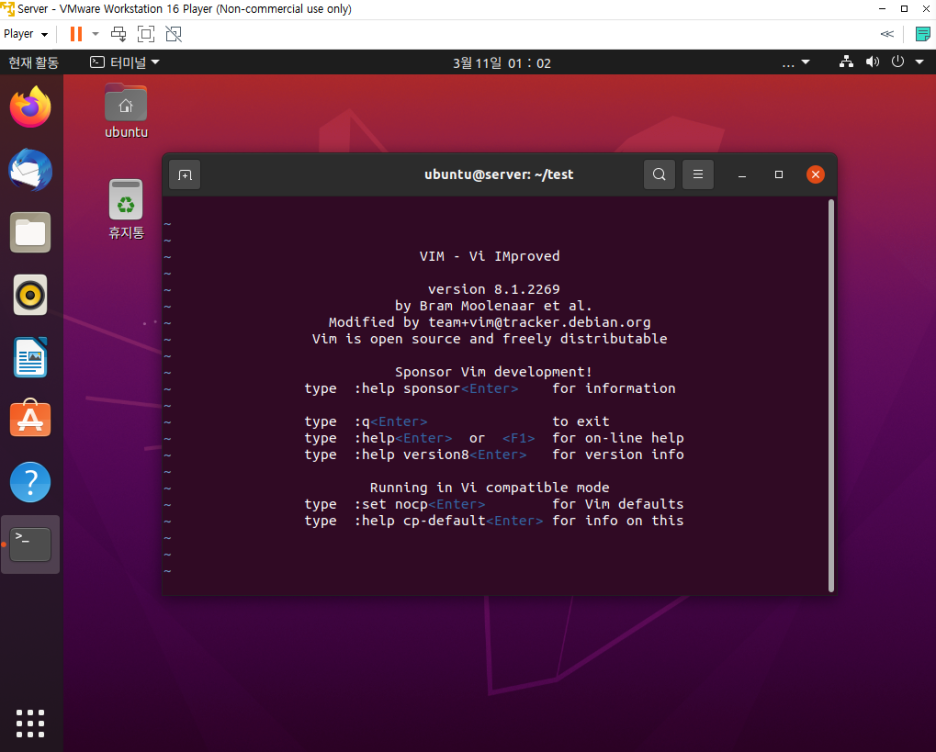This screenshot has width=936, height=752.
Task: Click "Running in Vi compatible mode" line
Action: pos(489,488)
